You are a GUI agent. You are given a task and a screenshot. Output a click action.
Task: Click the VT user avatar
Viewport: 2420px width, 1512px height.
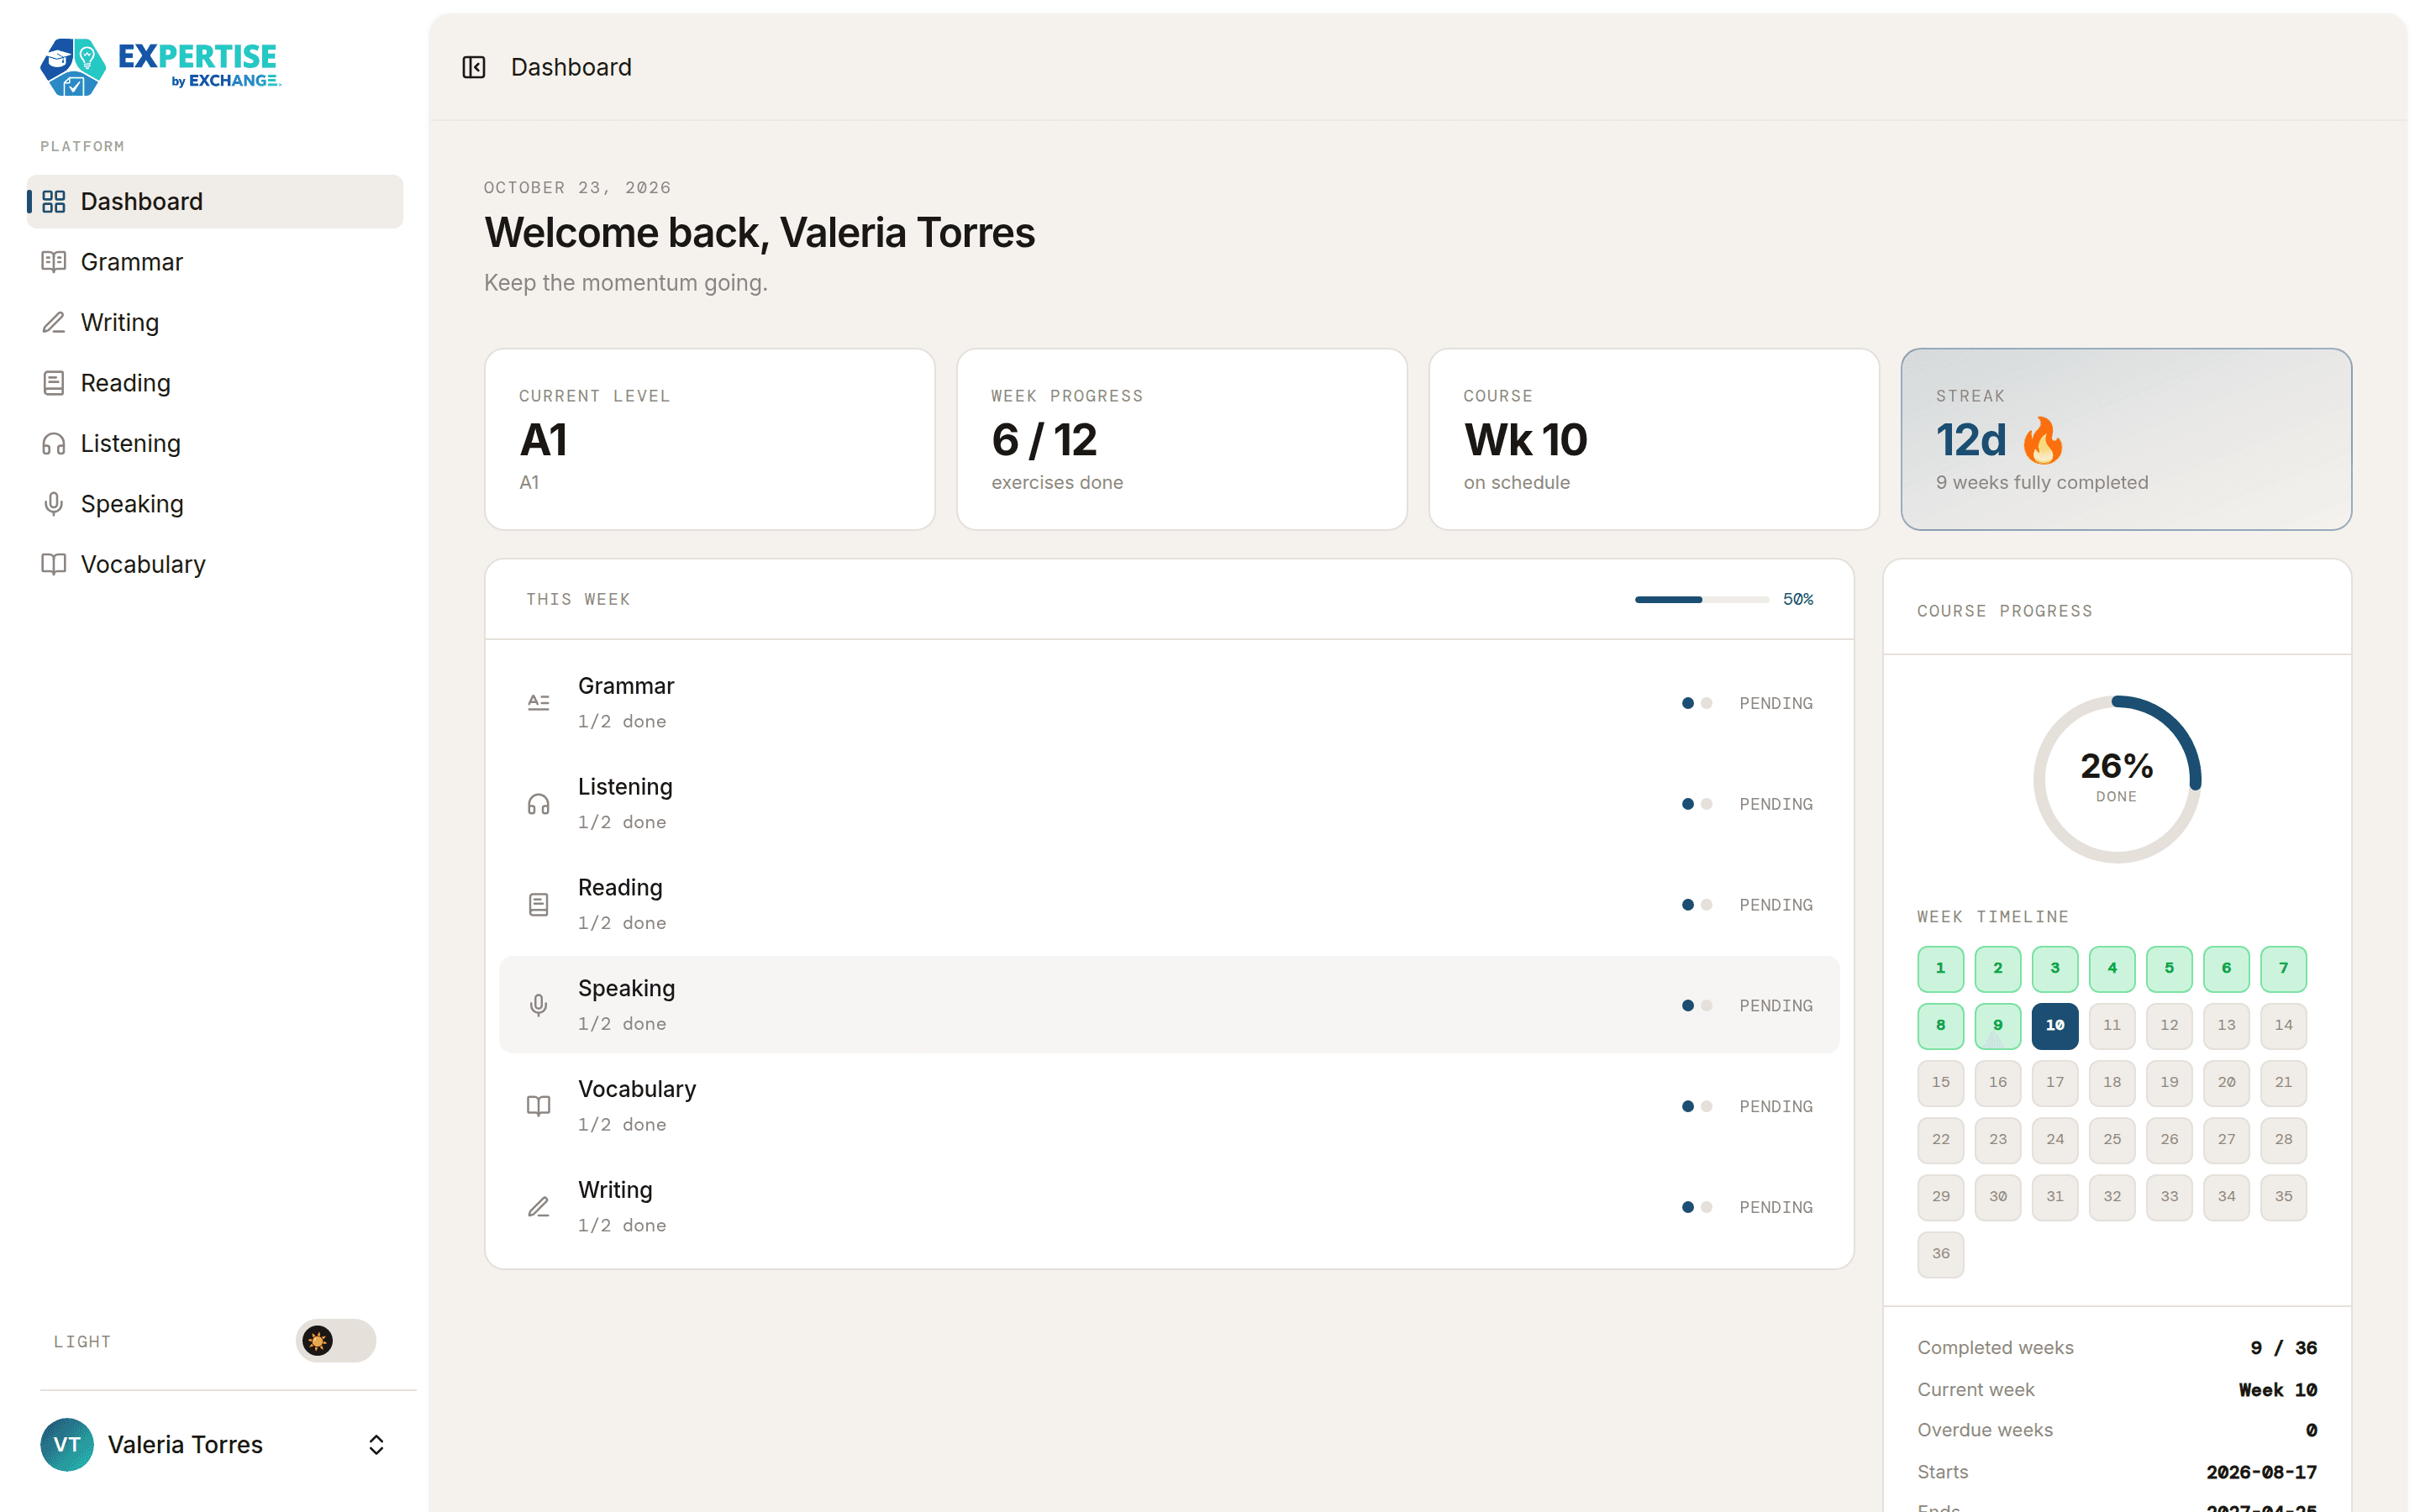67,1445
